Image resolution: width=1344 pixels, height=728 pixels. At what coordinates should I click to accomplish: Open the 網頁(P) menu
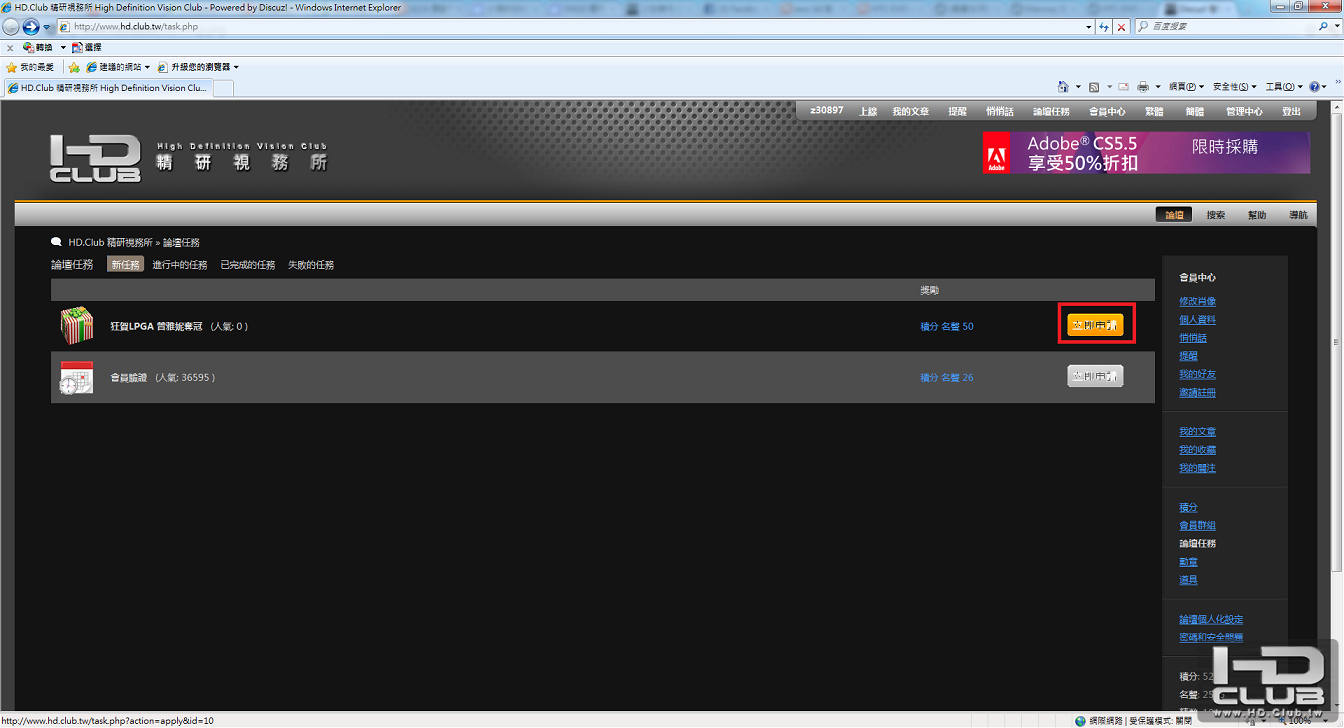click(1187, 87)
